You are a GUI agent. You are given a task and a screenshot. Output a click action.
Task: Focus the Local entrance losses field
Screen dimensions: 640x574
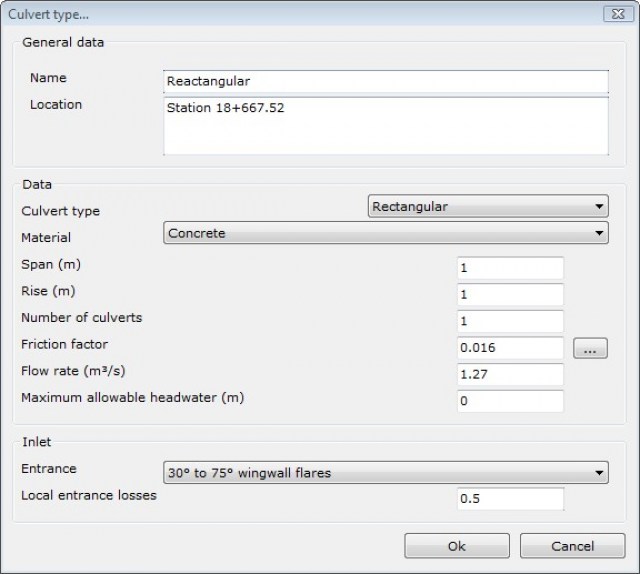510,498
